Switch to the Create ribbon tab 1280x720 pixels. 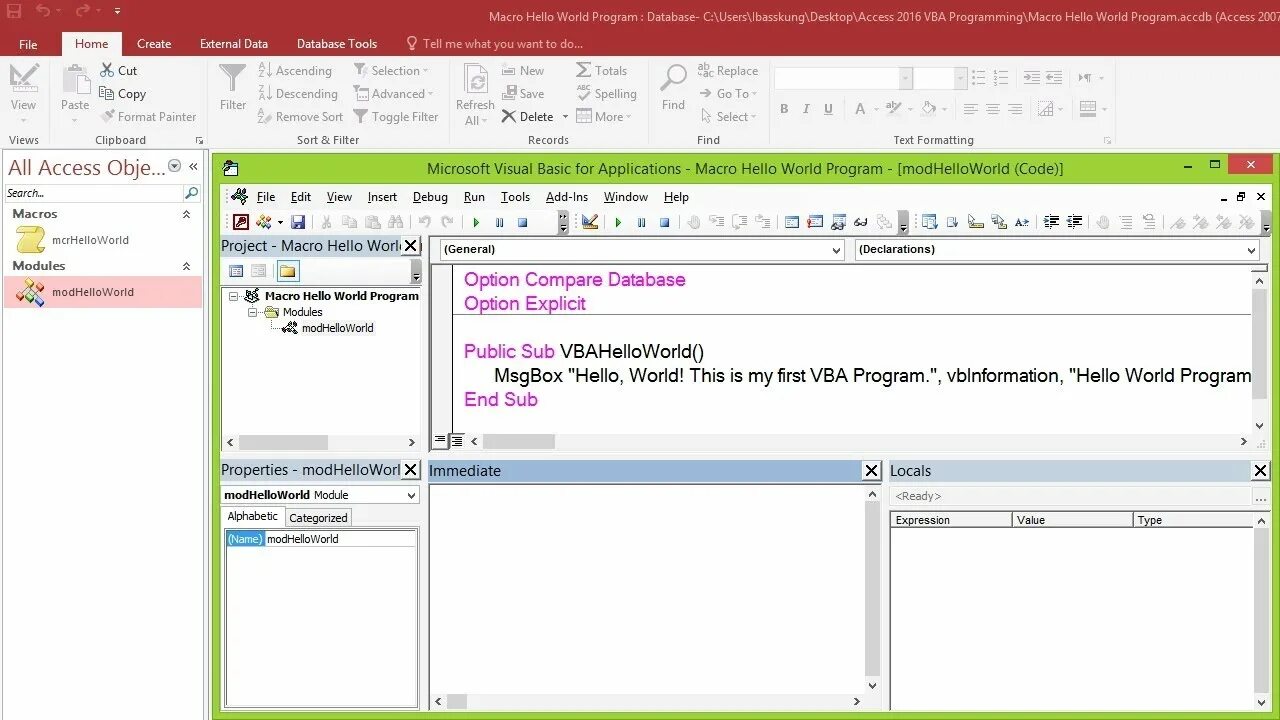[154, 43]
